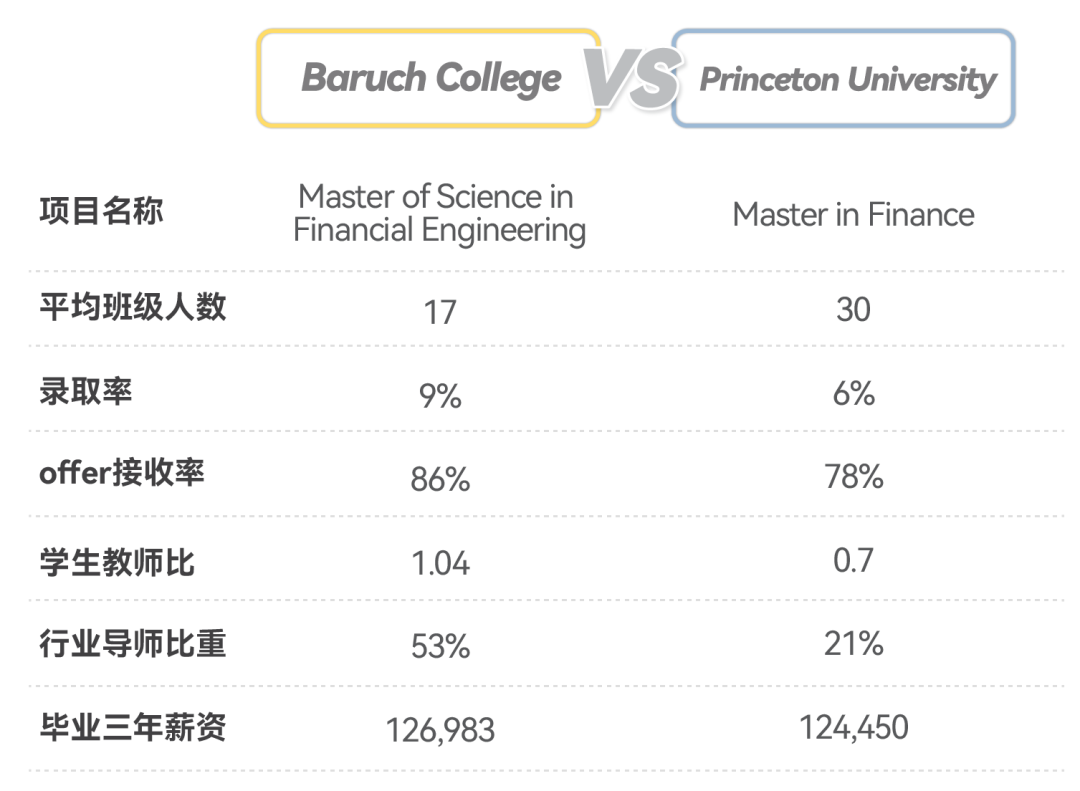Select the 平均班级人数 row label
The height and width of the screenshot is (791, 1080).
[132, 306]
